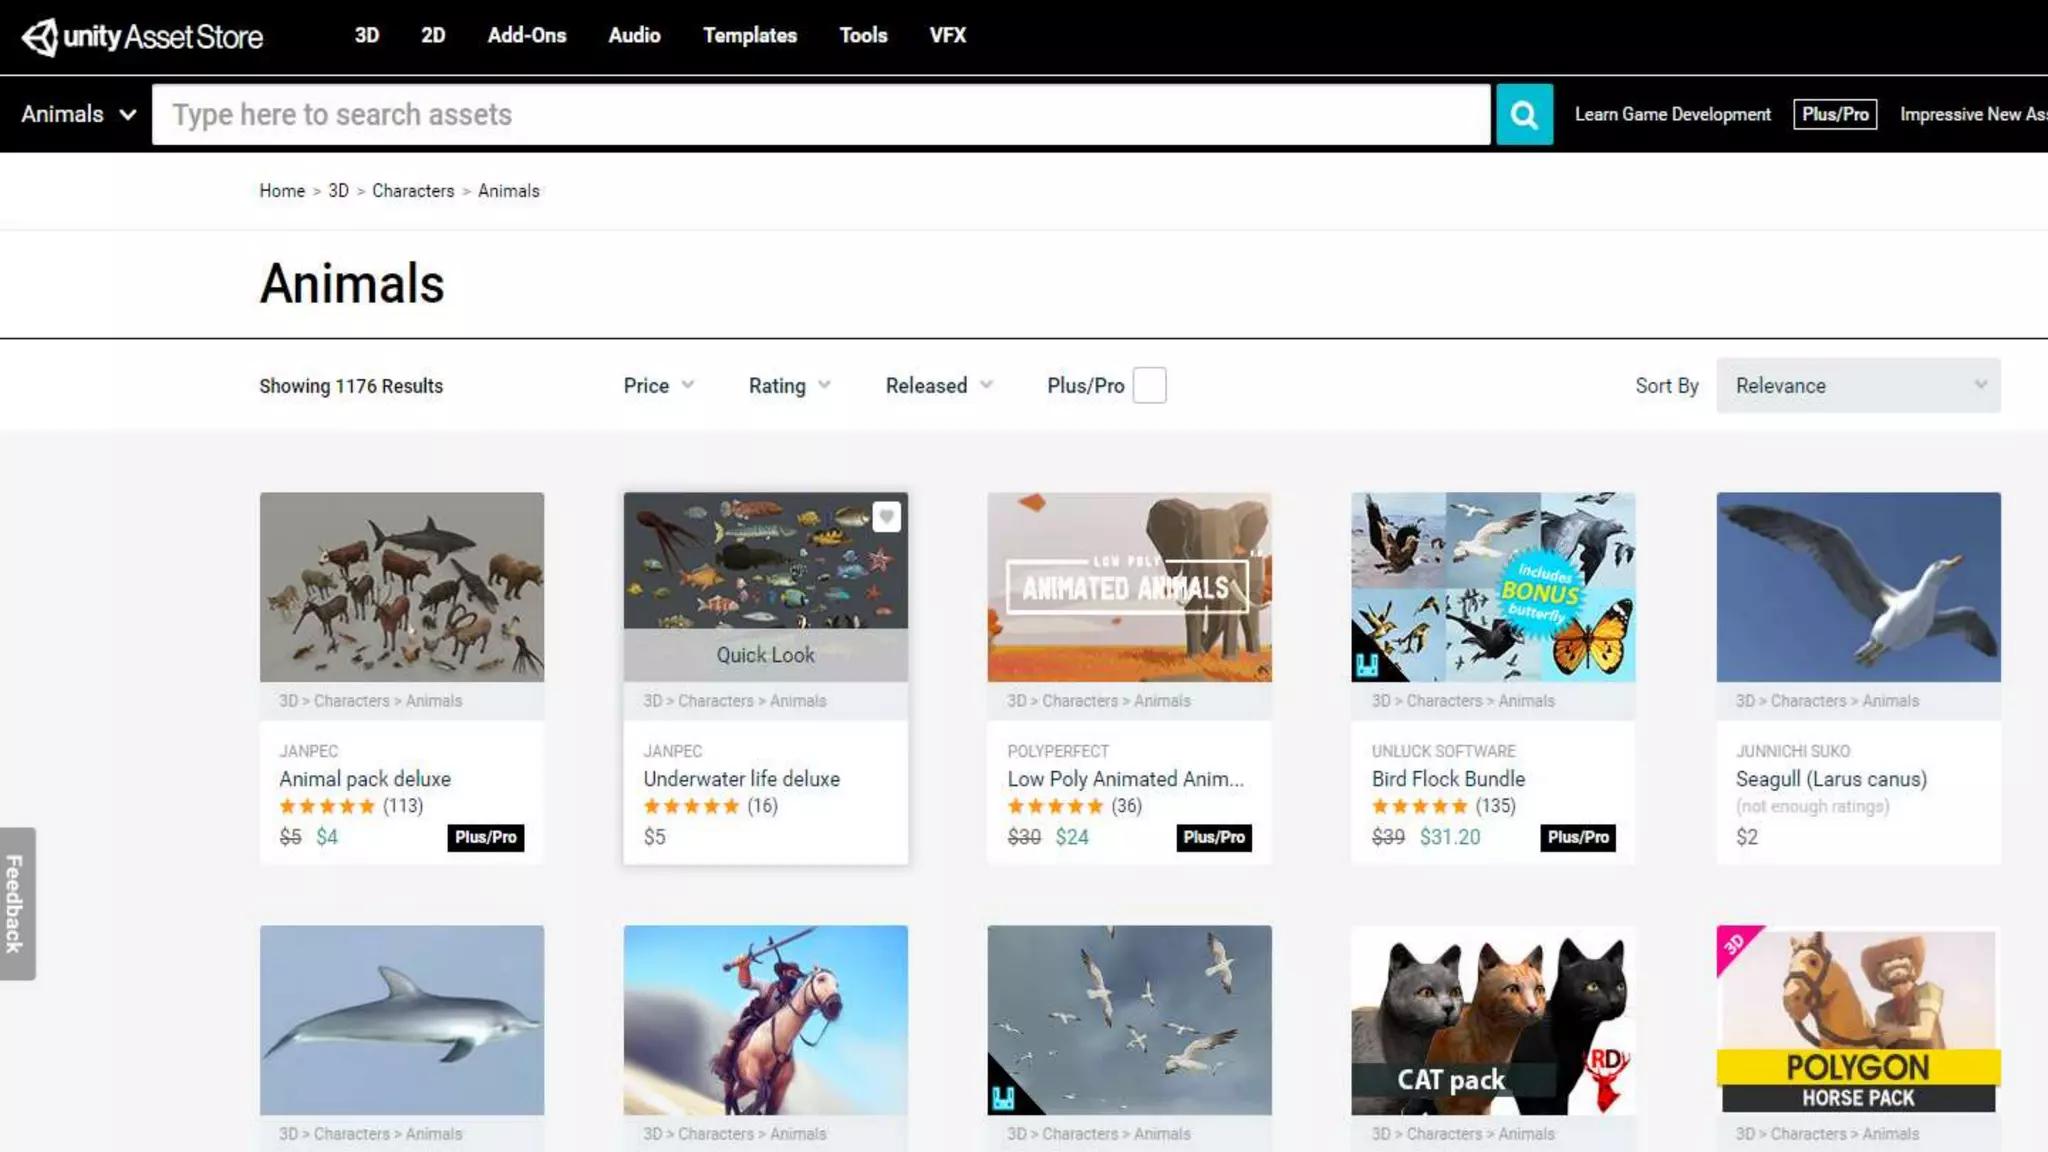Expand the Price filter dropdown

point(658,385)
